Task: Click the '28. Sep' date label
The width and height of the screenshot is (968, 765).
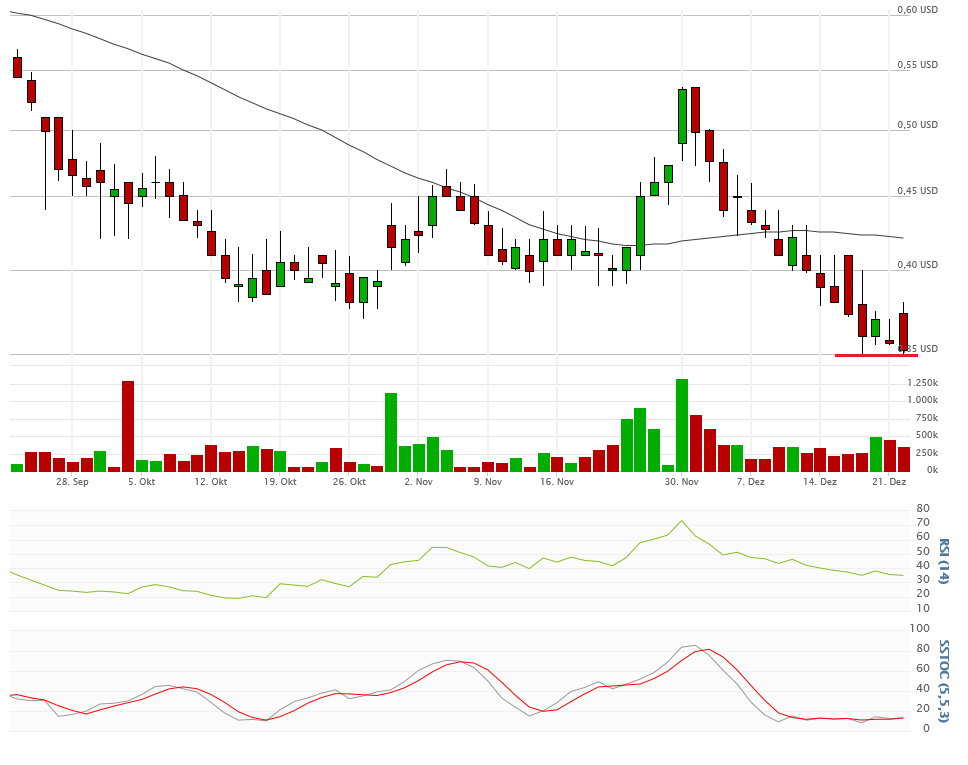Action: coord(72,482)
